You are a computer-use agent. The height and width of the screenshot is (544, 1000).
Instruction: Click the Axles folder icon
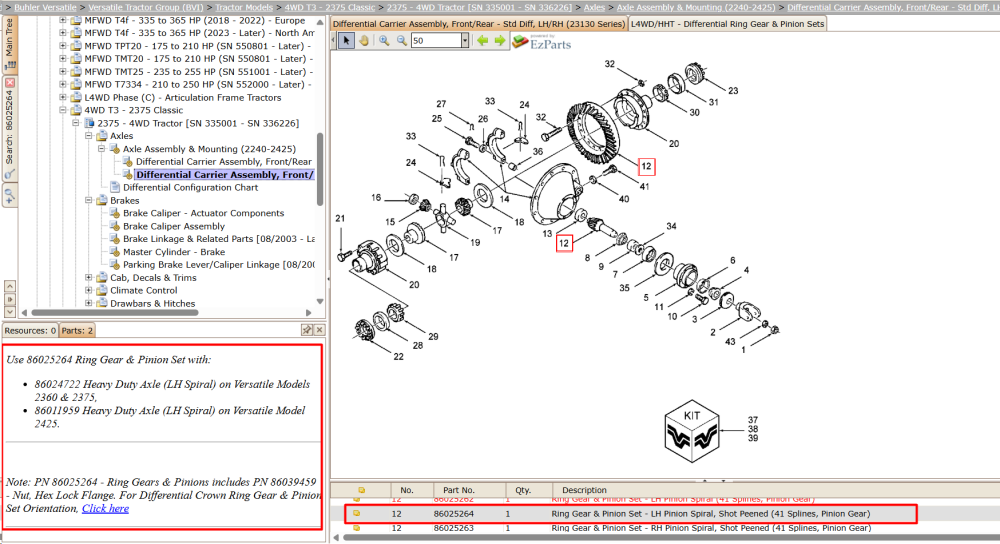point(102,136)
